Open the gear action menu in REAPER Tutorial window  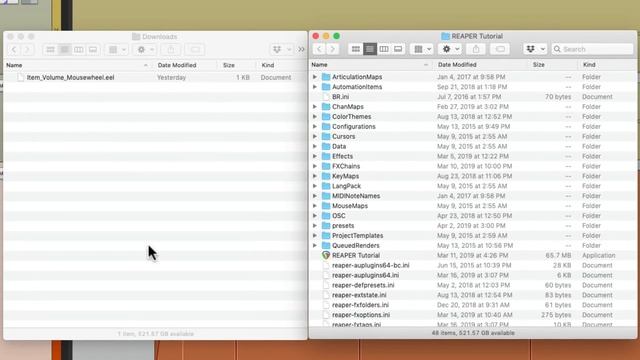[451, 49]
